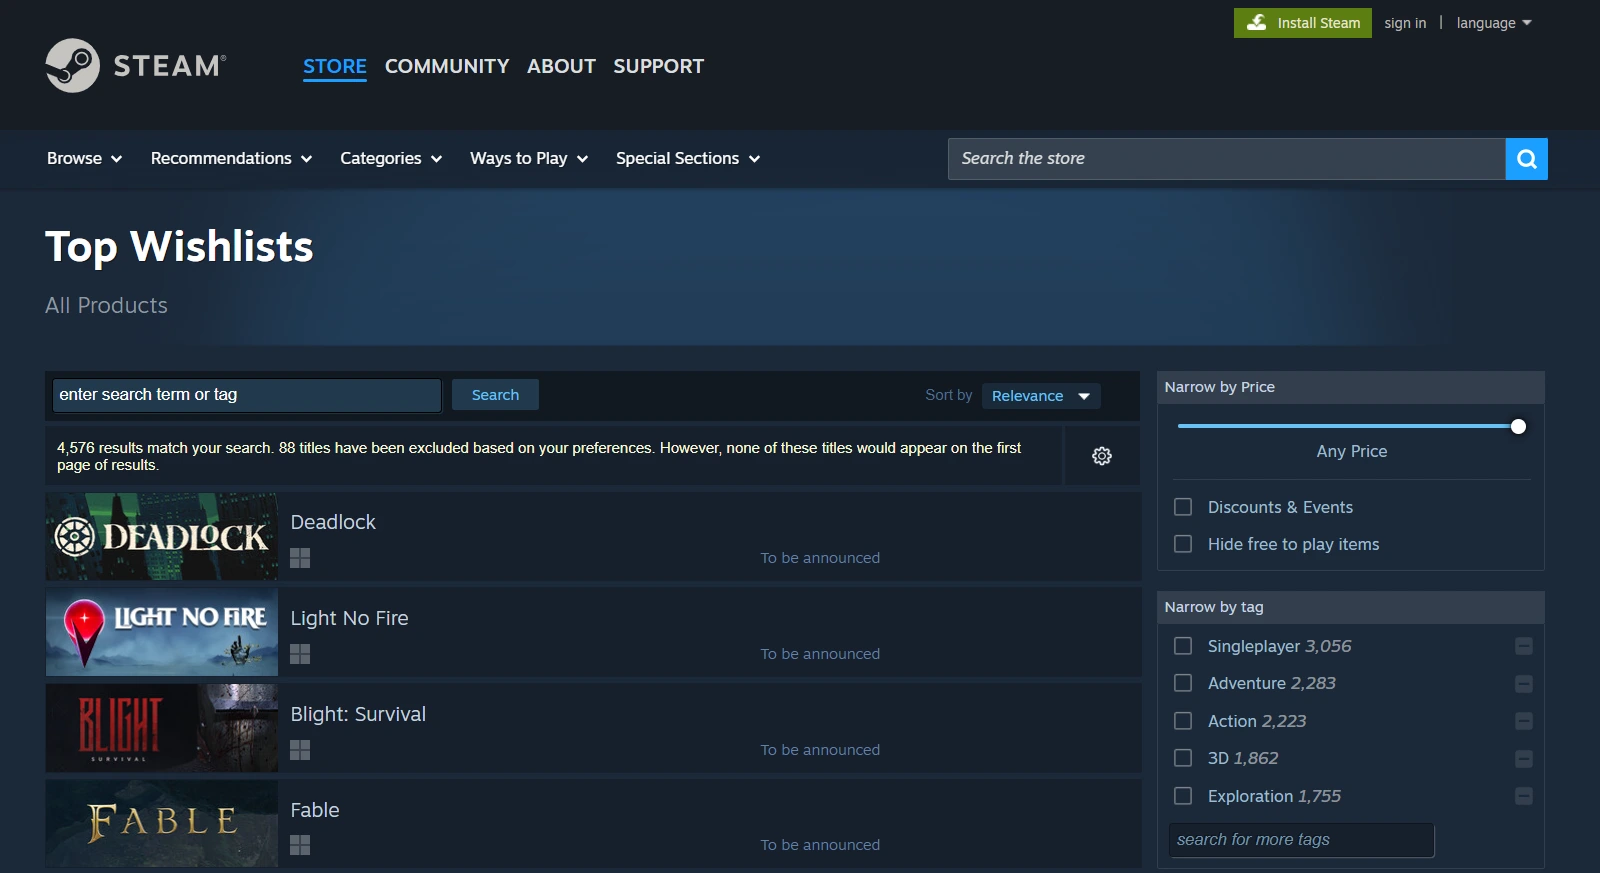The height and width of the screenshot is (873, 1600).
Task: Check the Action tag filter
Action: 1183,721
